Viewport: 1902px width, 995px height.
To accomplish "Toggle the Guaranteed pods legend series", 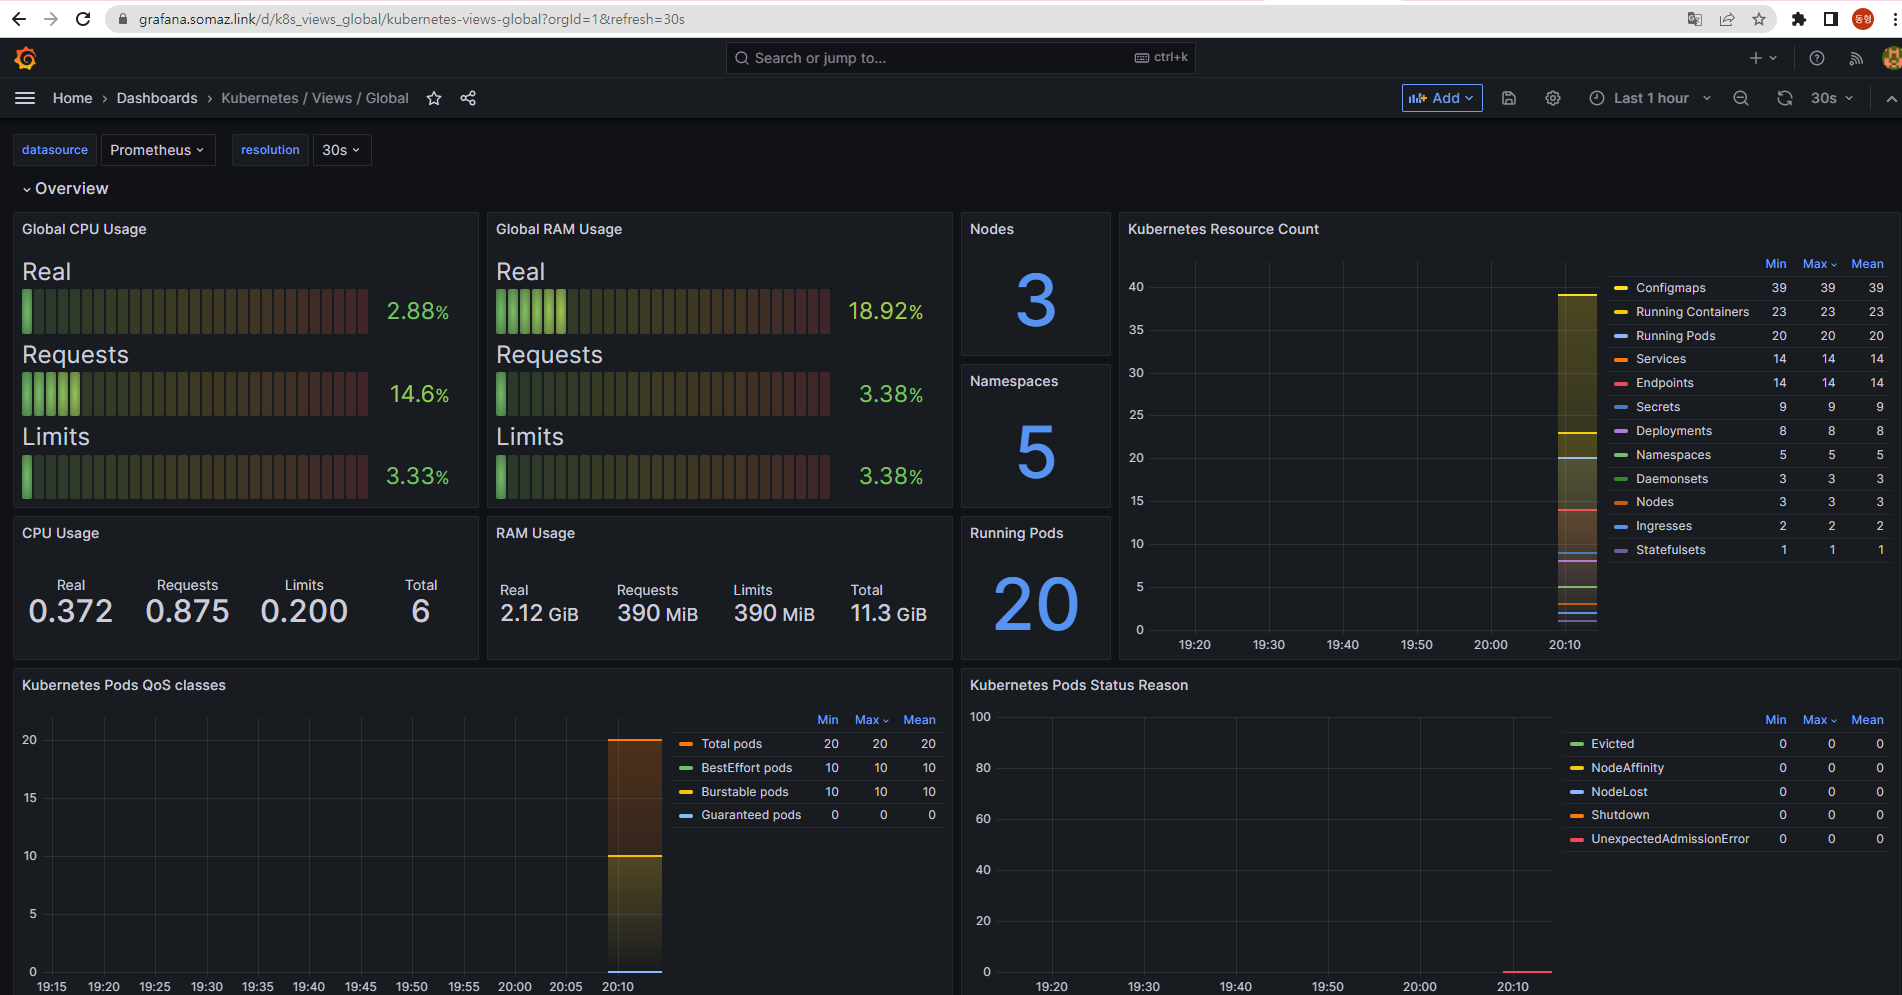I will (x=751, y=815).
